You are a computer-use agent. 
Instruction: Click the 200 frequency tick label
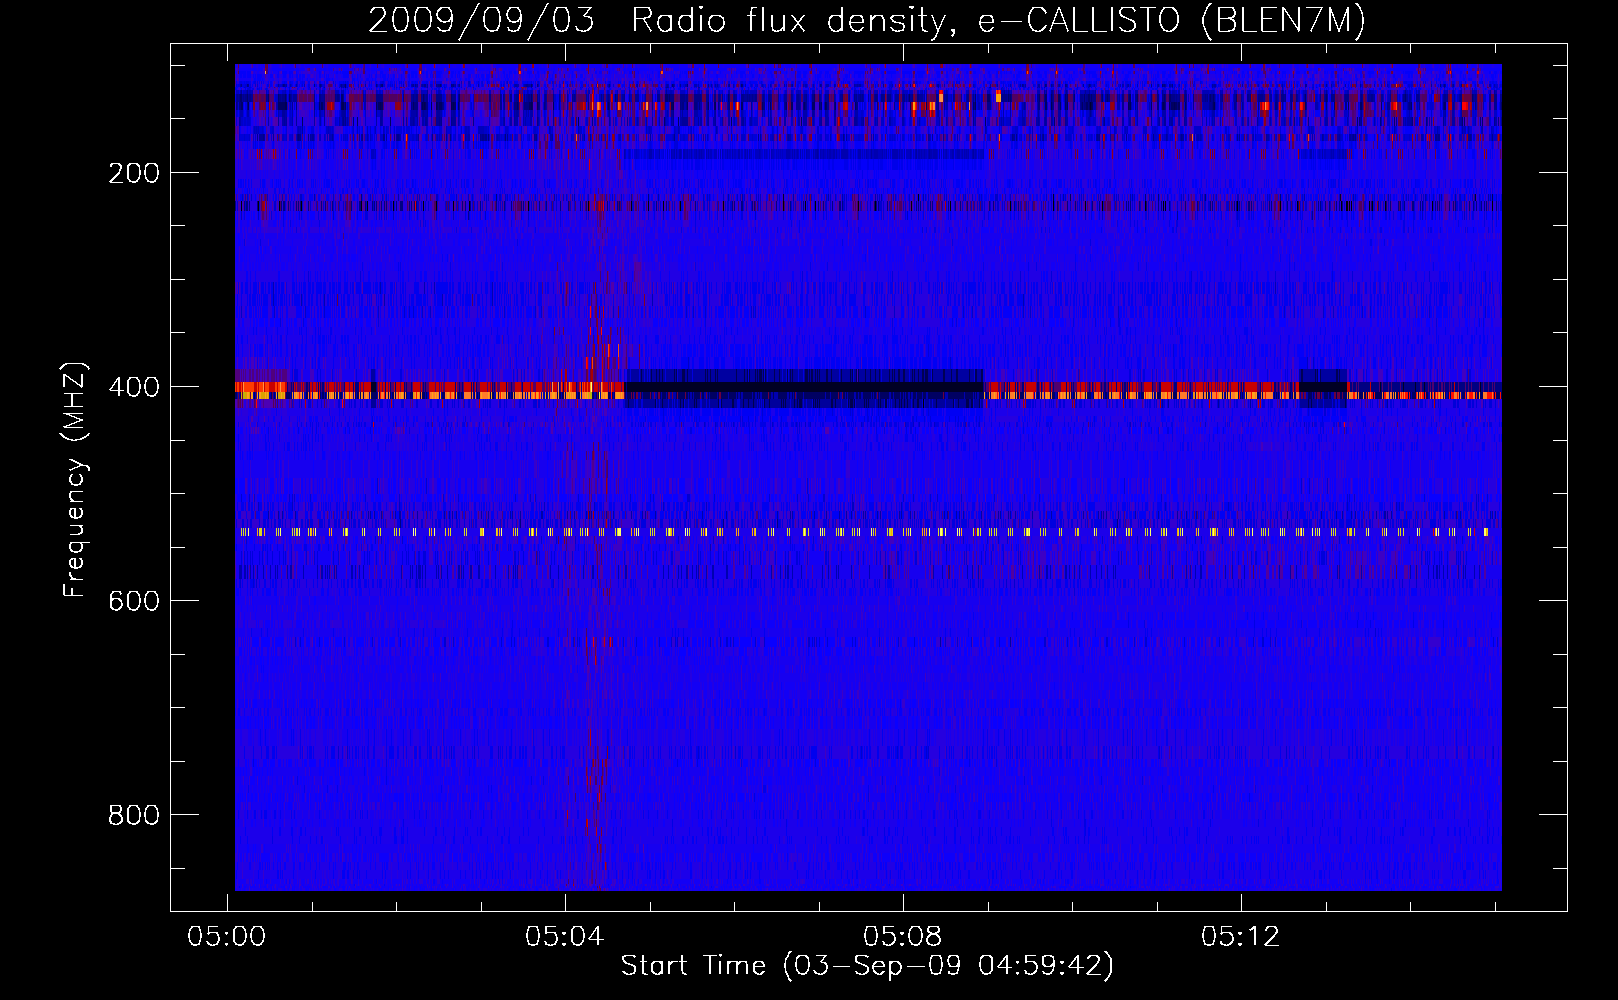point(134,173)
